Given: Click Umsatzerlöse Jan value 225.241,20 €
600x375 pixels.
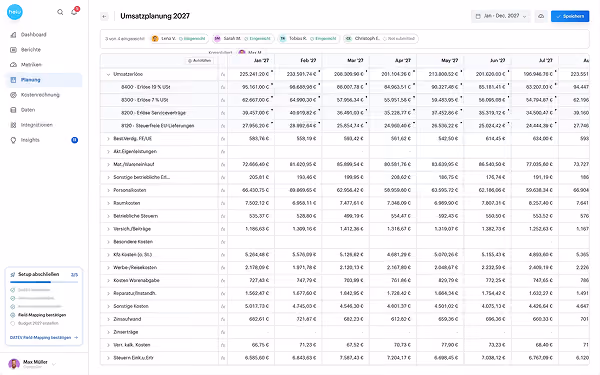Looking at the screenshot, I should (x=254, y=74).
